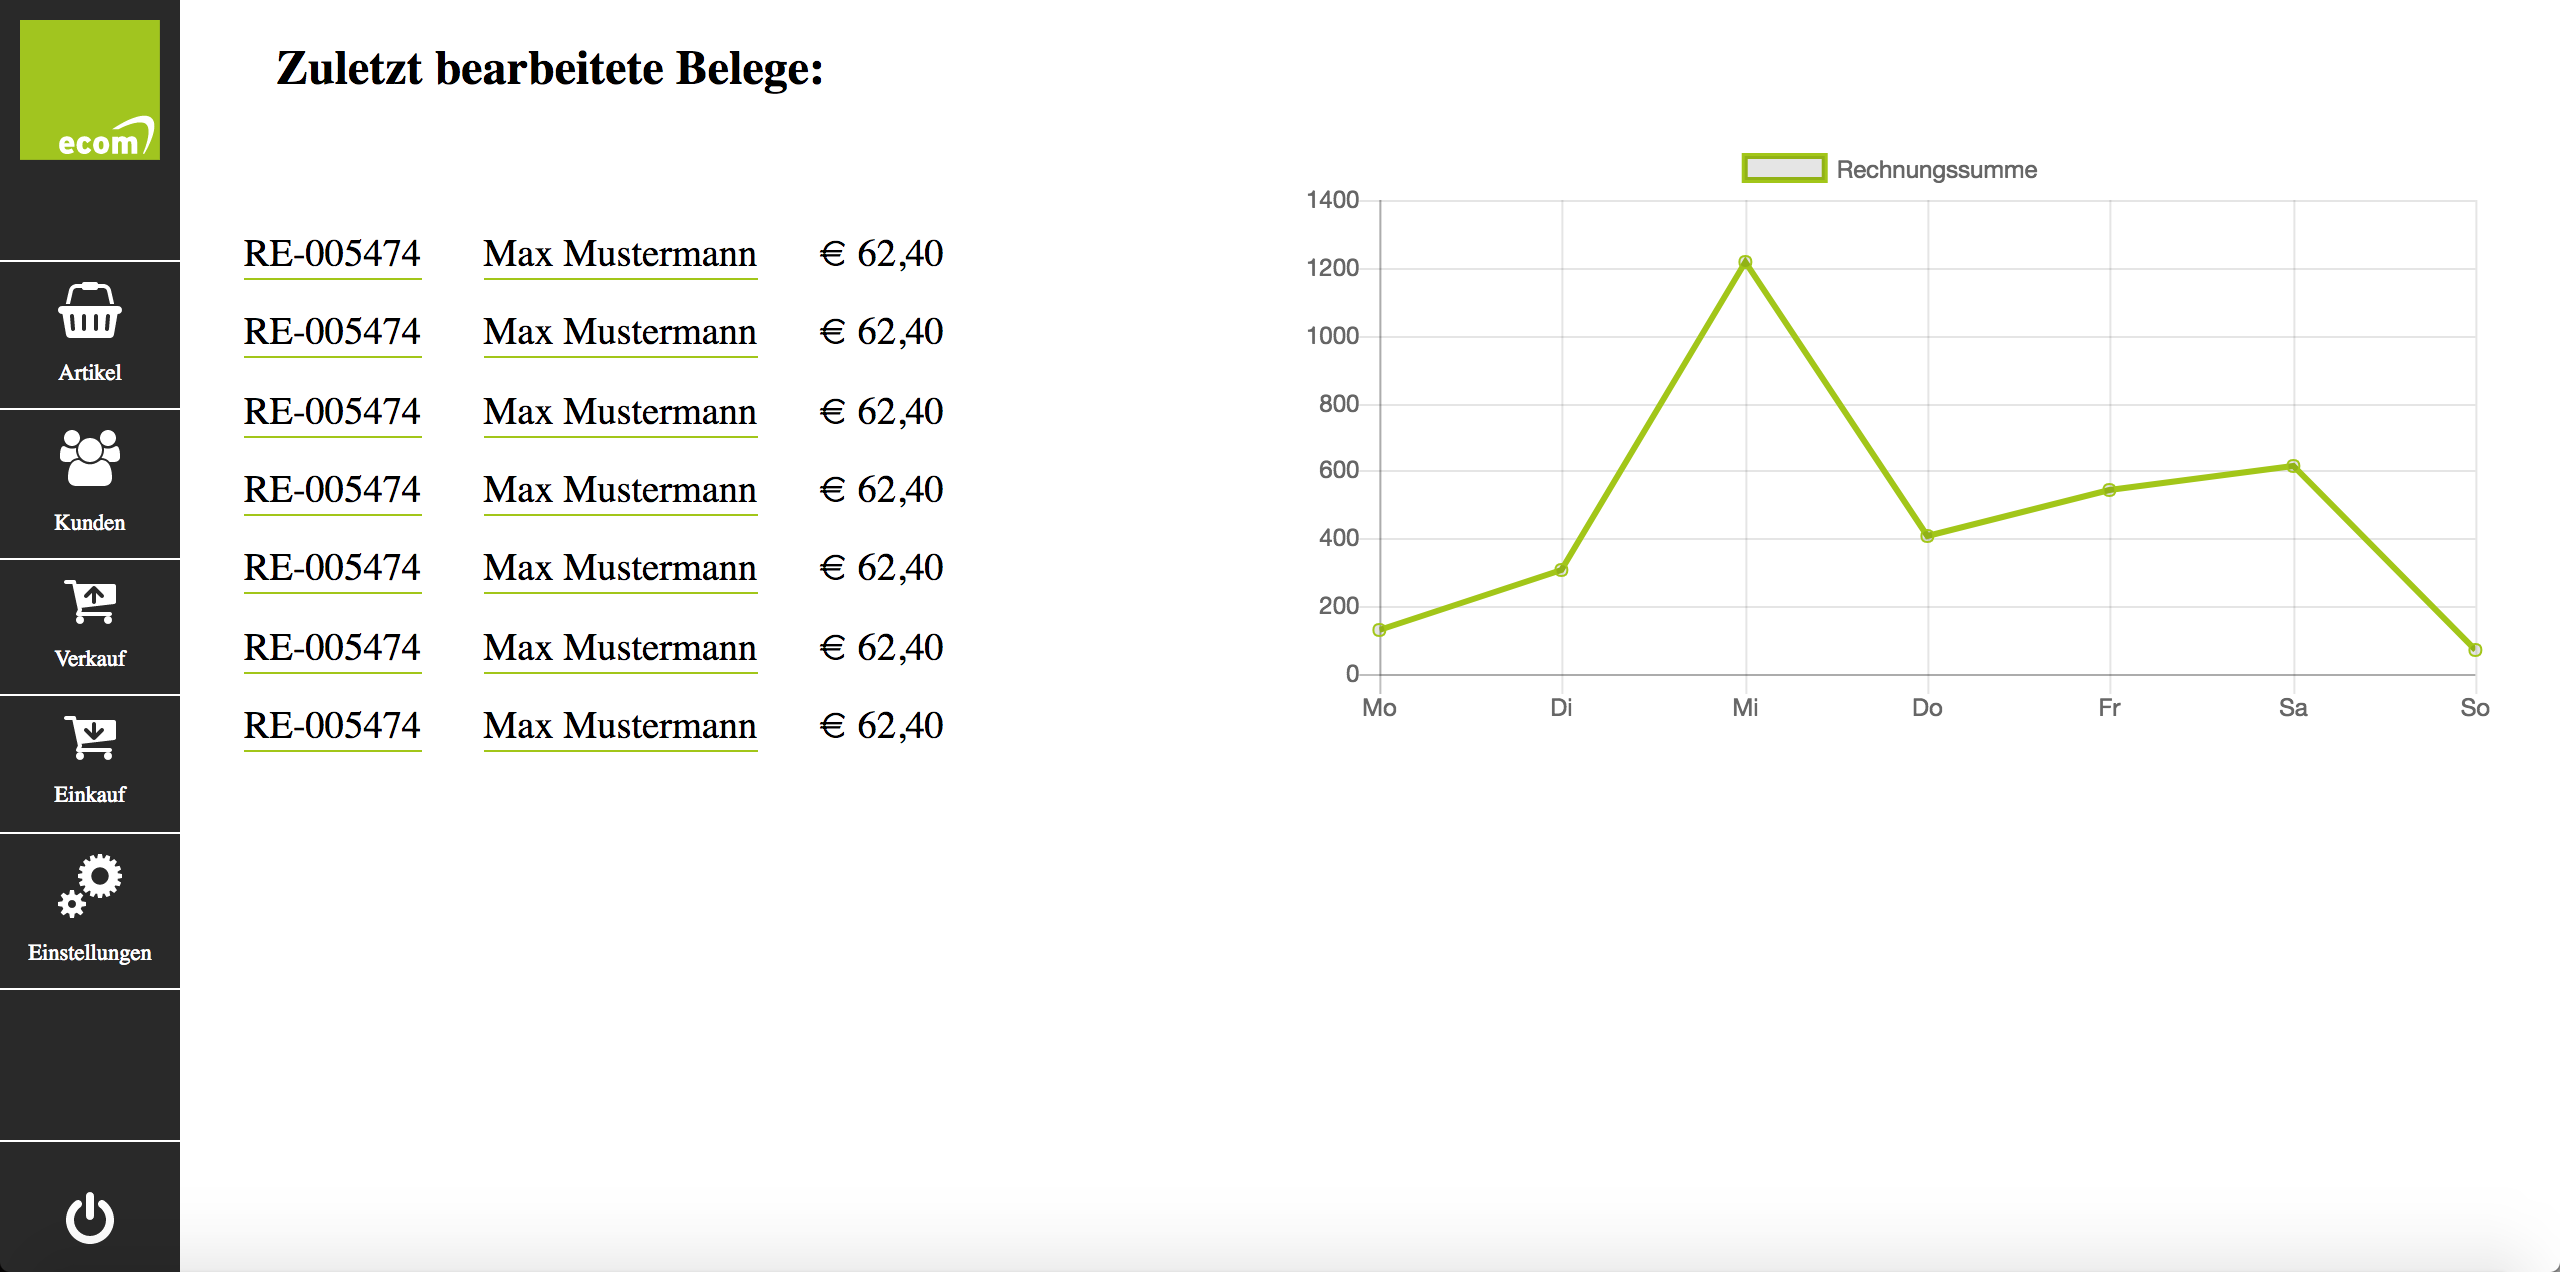2560x1272 pixels.
Task: Open the Artikel menu label
Action: tap(90, 373)
